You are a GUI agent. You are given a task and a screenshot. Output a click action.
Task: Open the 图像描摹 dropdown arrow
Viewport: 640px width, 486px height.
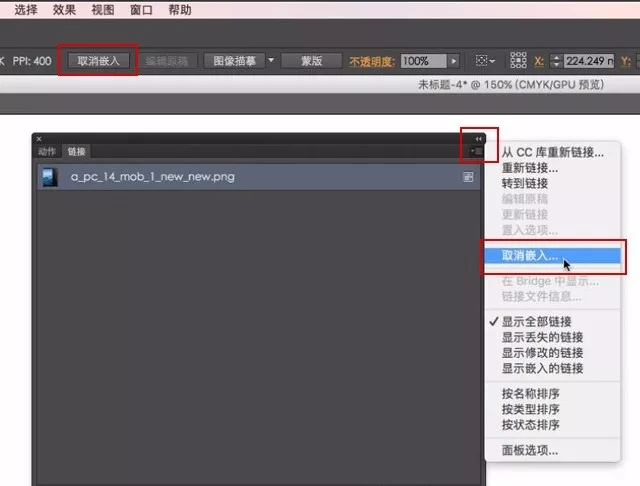click(271, 60)
